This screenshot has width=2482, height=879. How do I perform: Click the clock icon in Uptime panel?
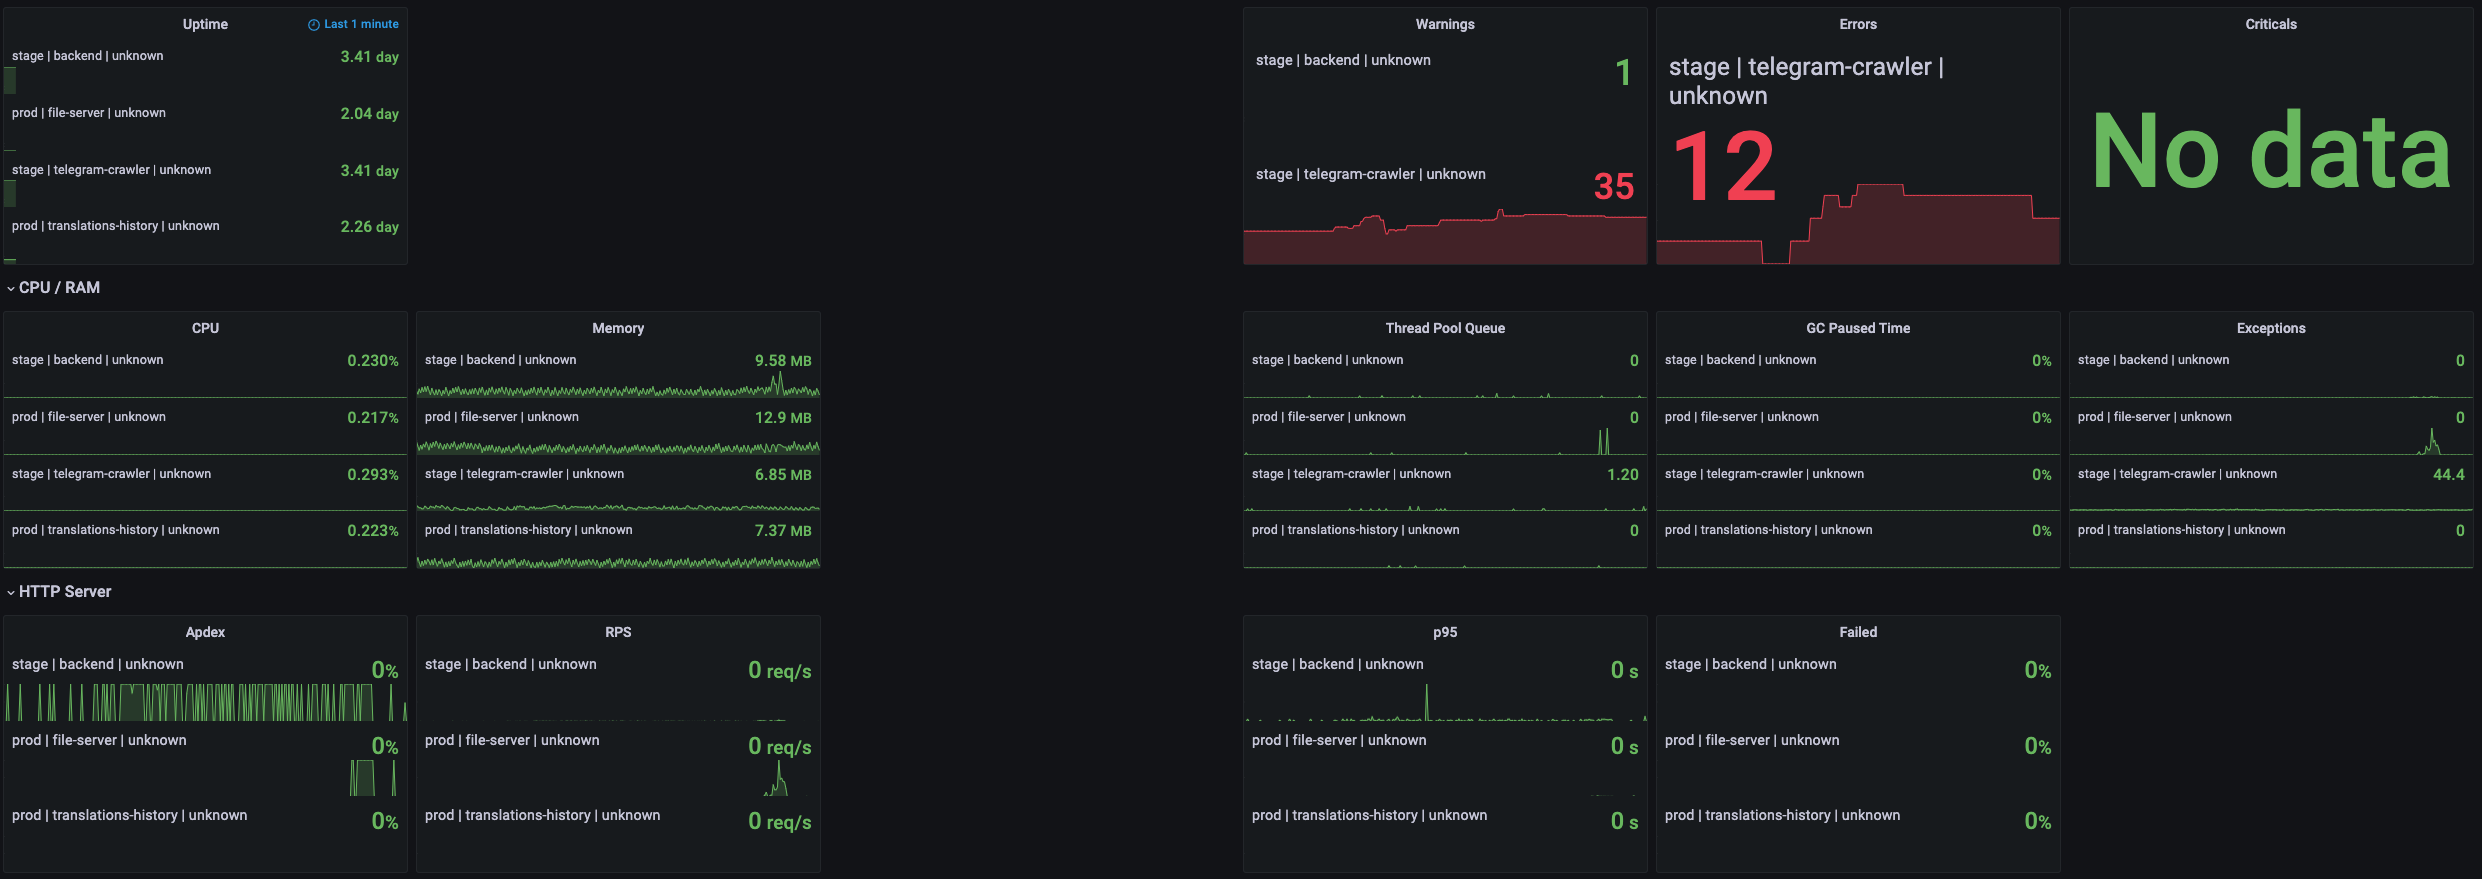tap(313, 25)
